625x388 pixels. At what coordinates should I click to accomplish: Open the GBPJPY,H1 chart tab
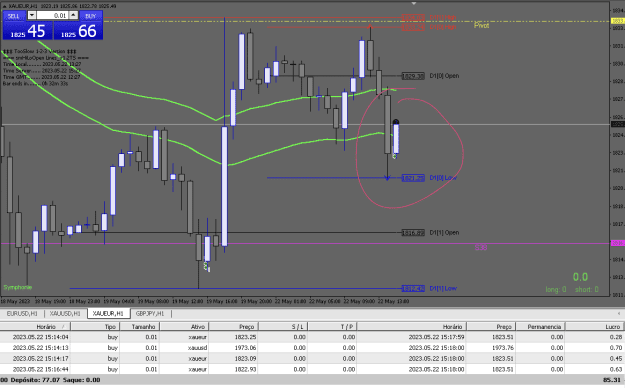point(150,313)
